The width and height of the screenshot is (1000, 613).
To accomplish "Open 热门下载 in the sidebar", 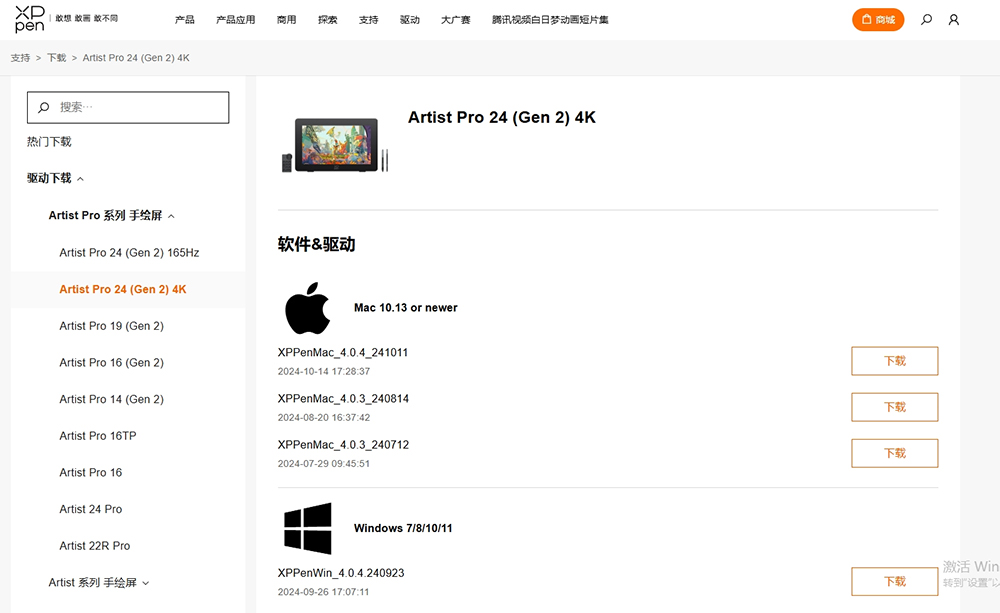I will (49, 142).
